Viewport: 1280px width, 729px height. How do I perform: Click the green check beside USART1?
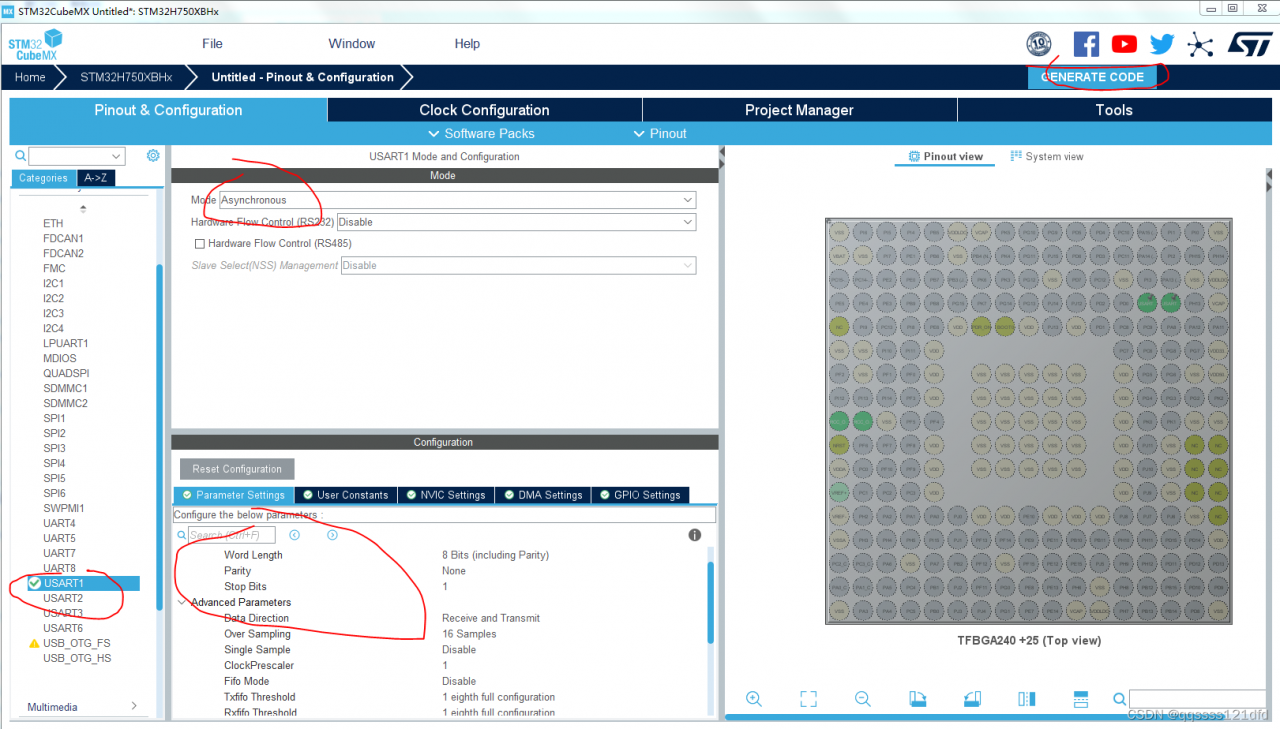(x=35, y=583)
